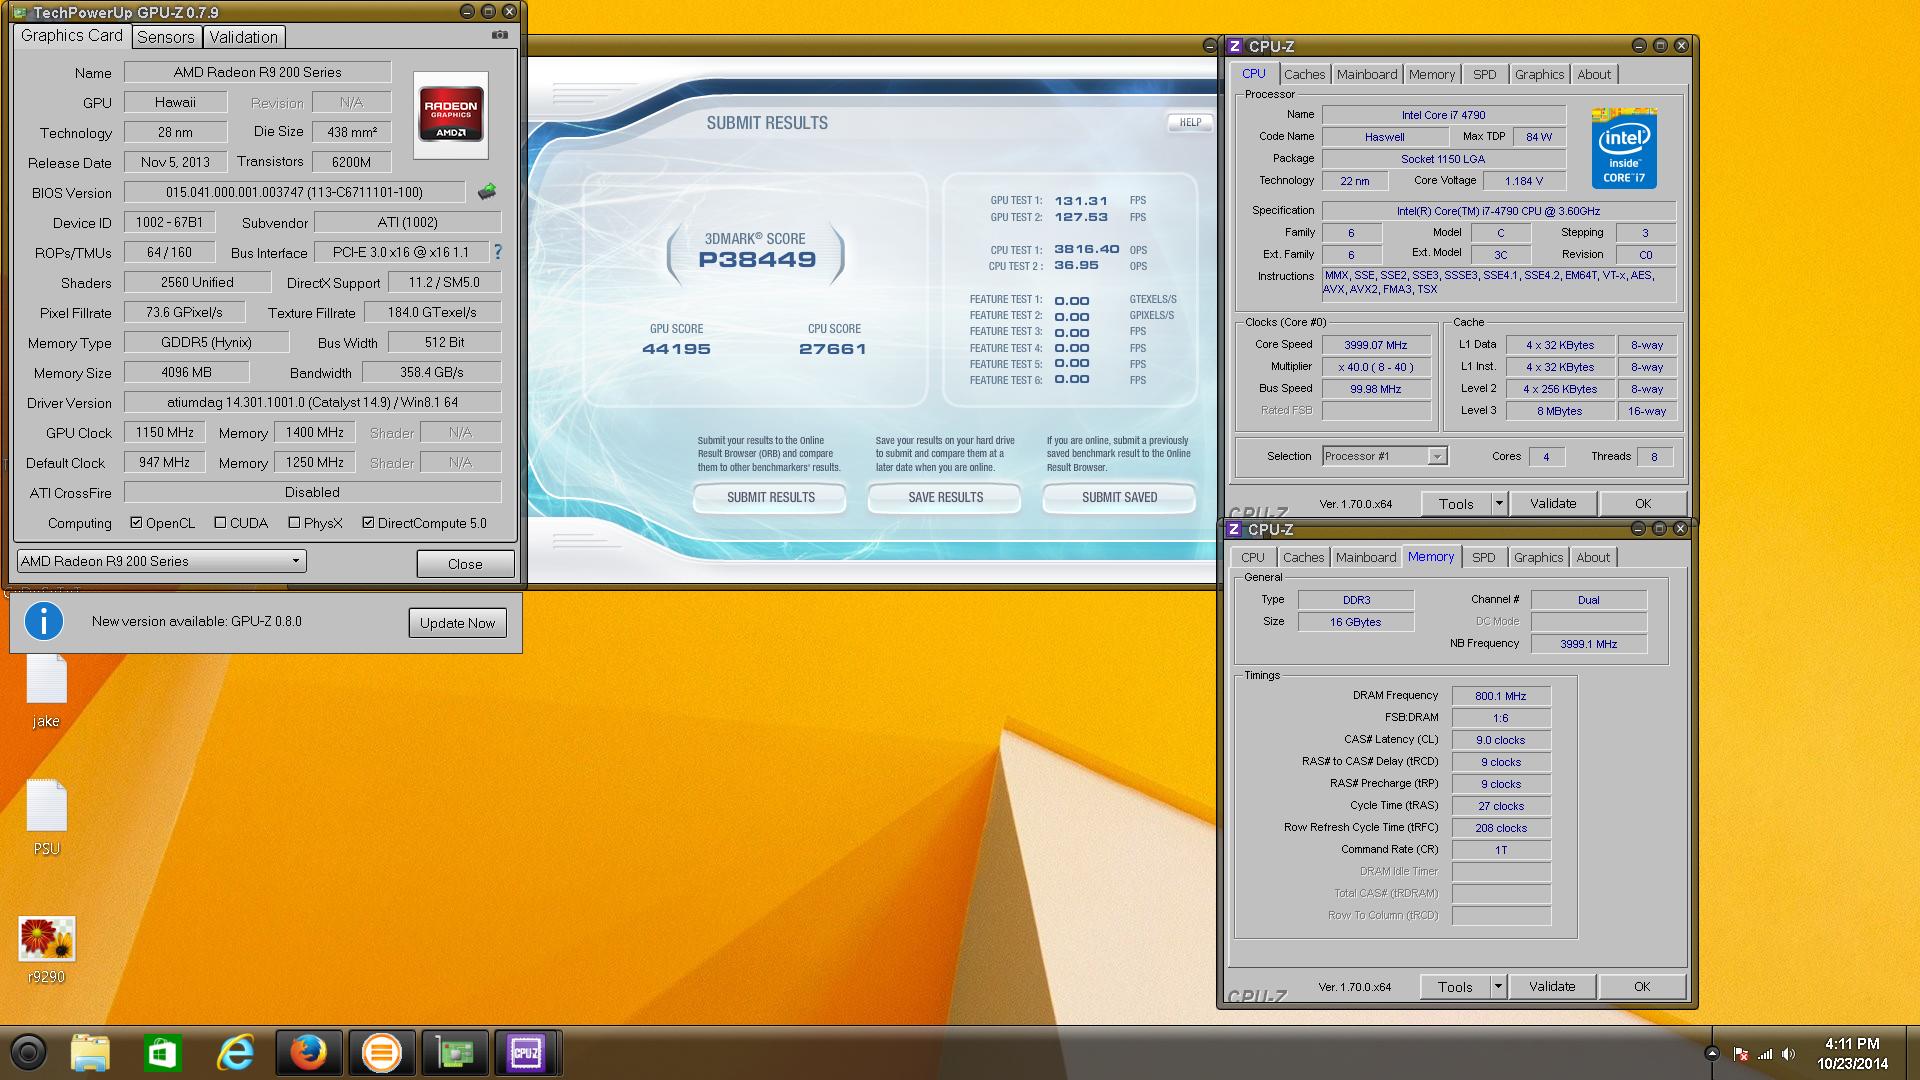
Task: Click the P38449 3DMark score
Action: [757, 260]
